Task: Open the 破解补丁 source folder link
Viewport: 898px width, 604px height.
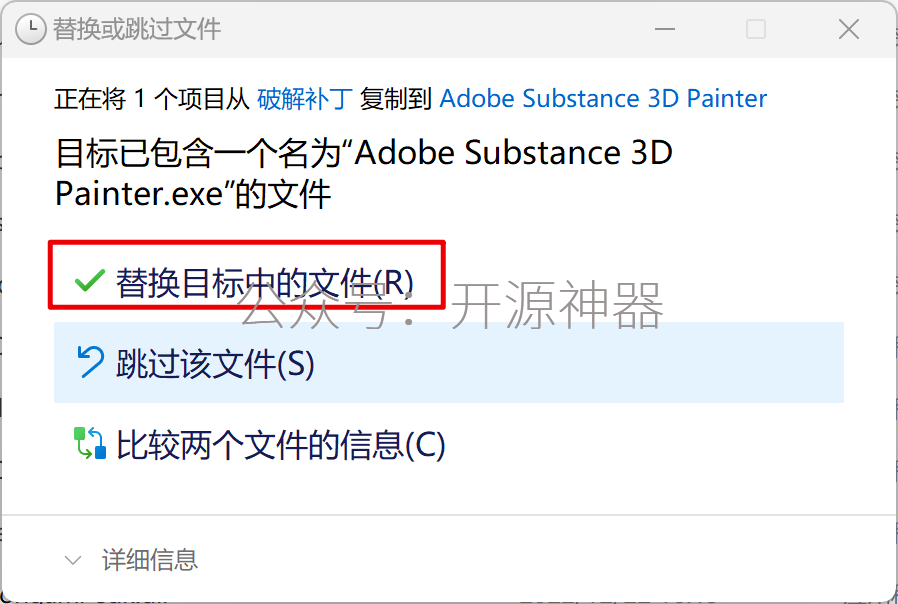Action: tap(304, 99)
